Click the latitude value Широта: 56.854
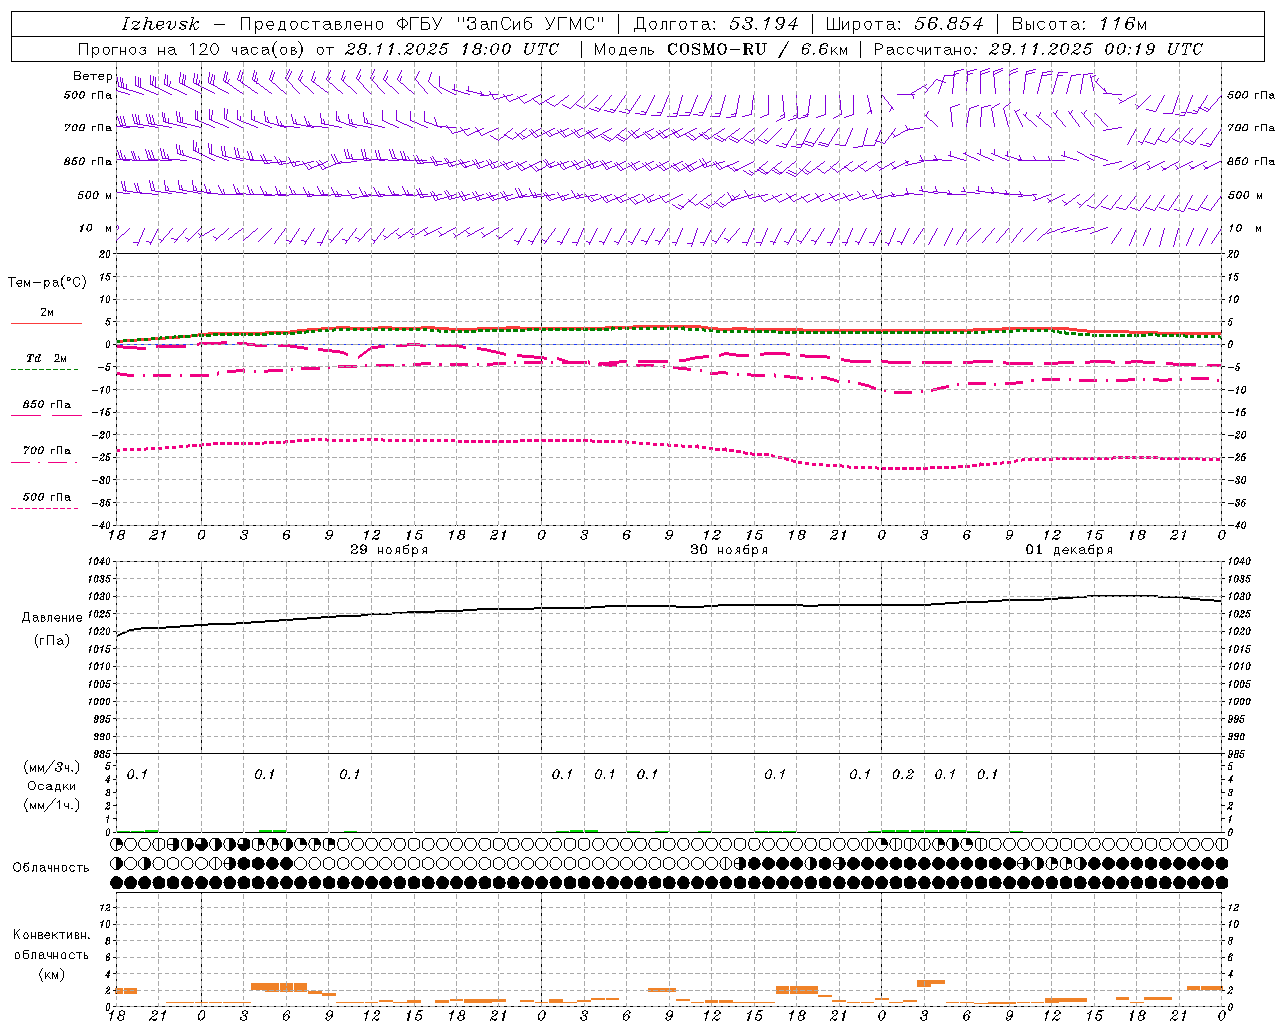Image resolution: width=1280 pixels, height=1024 pixels. pyautogui.click(x=904, y=24)
